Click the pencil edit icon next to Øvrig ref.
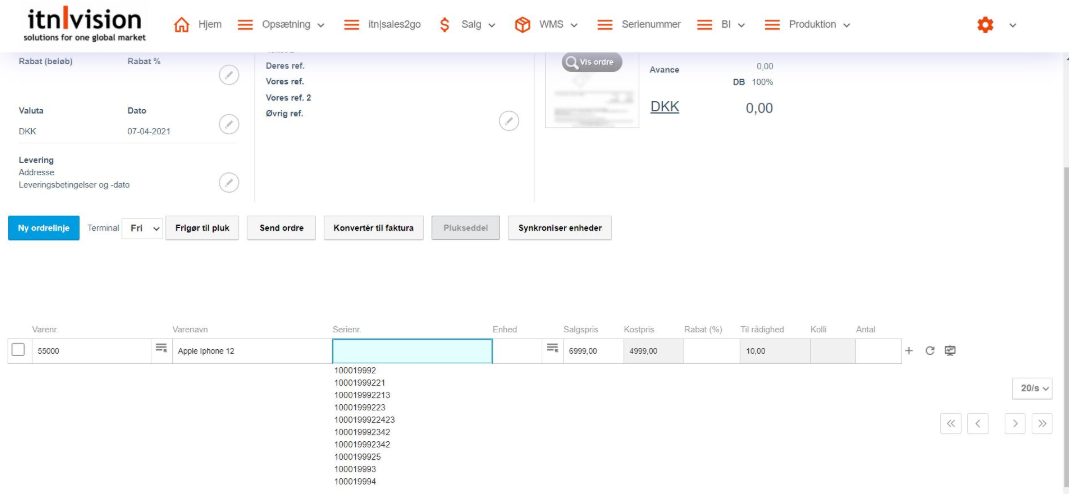The height and width of the screenshot is (494, 1069). (x=509, y=121)
